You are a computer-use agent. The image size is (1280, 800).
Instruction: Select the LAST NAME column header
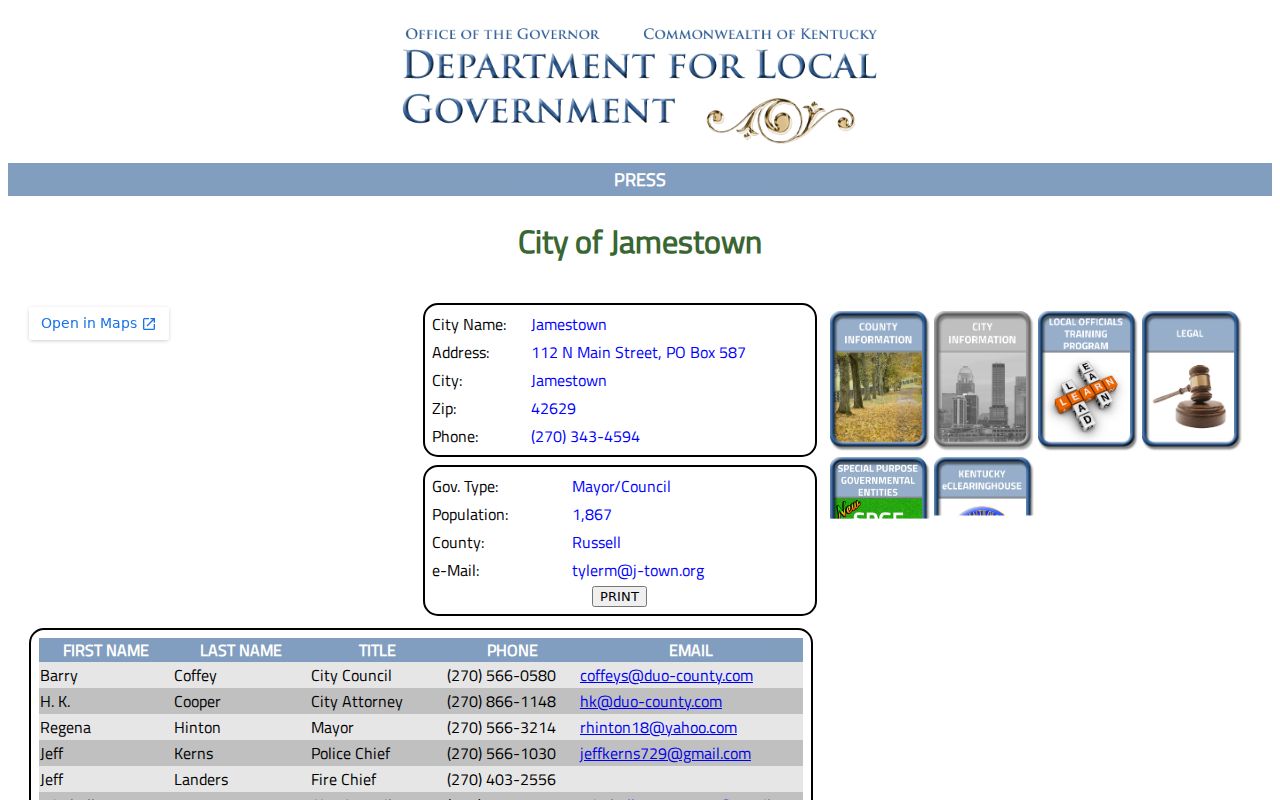[241, 650]
